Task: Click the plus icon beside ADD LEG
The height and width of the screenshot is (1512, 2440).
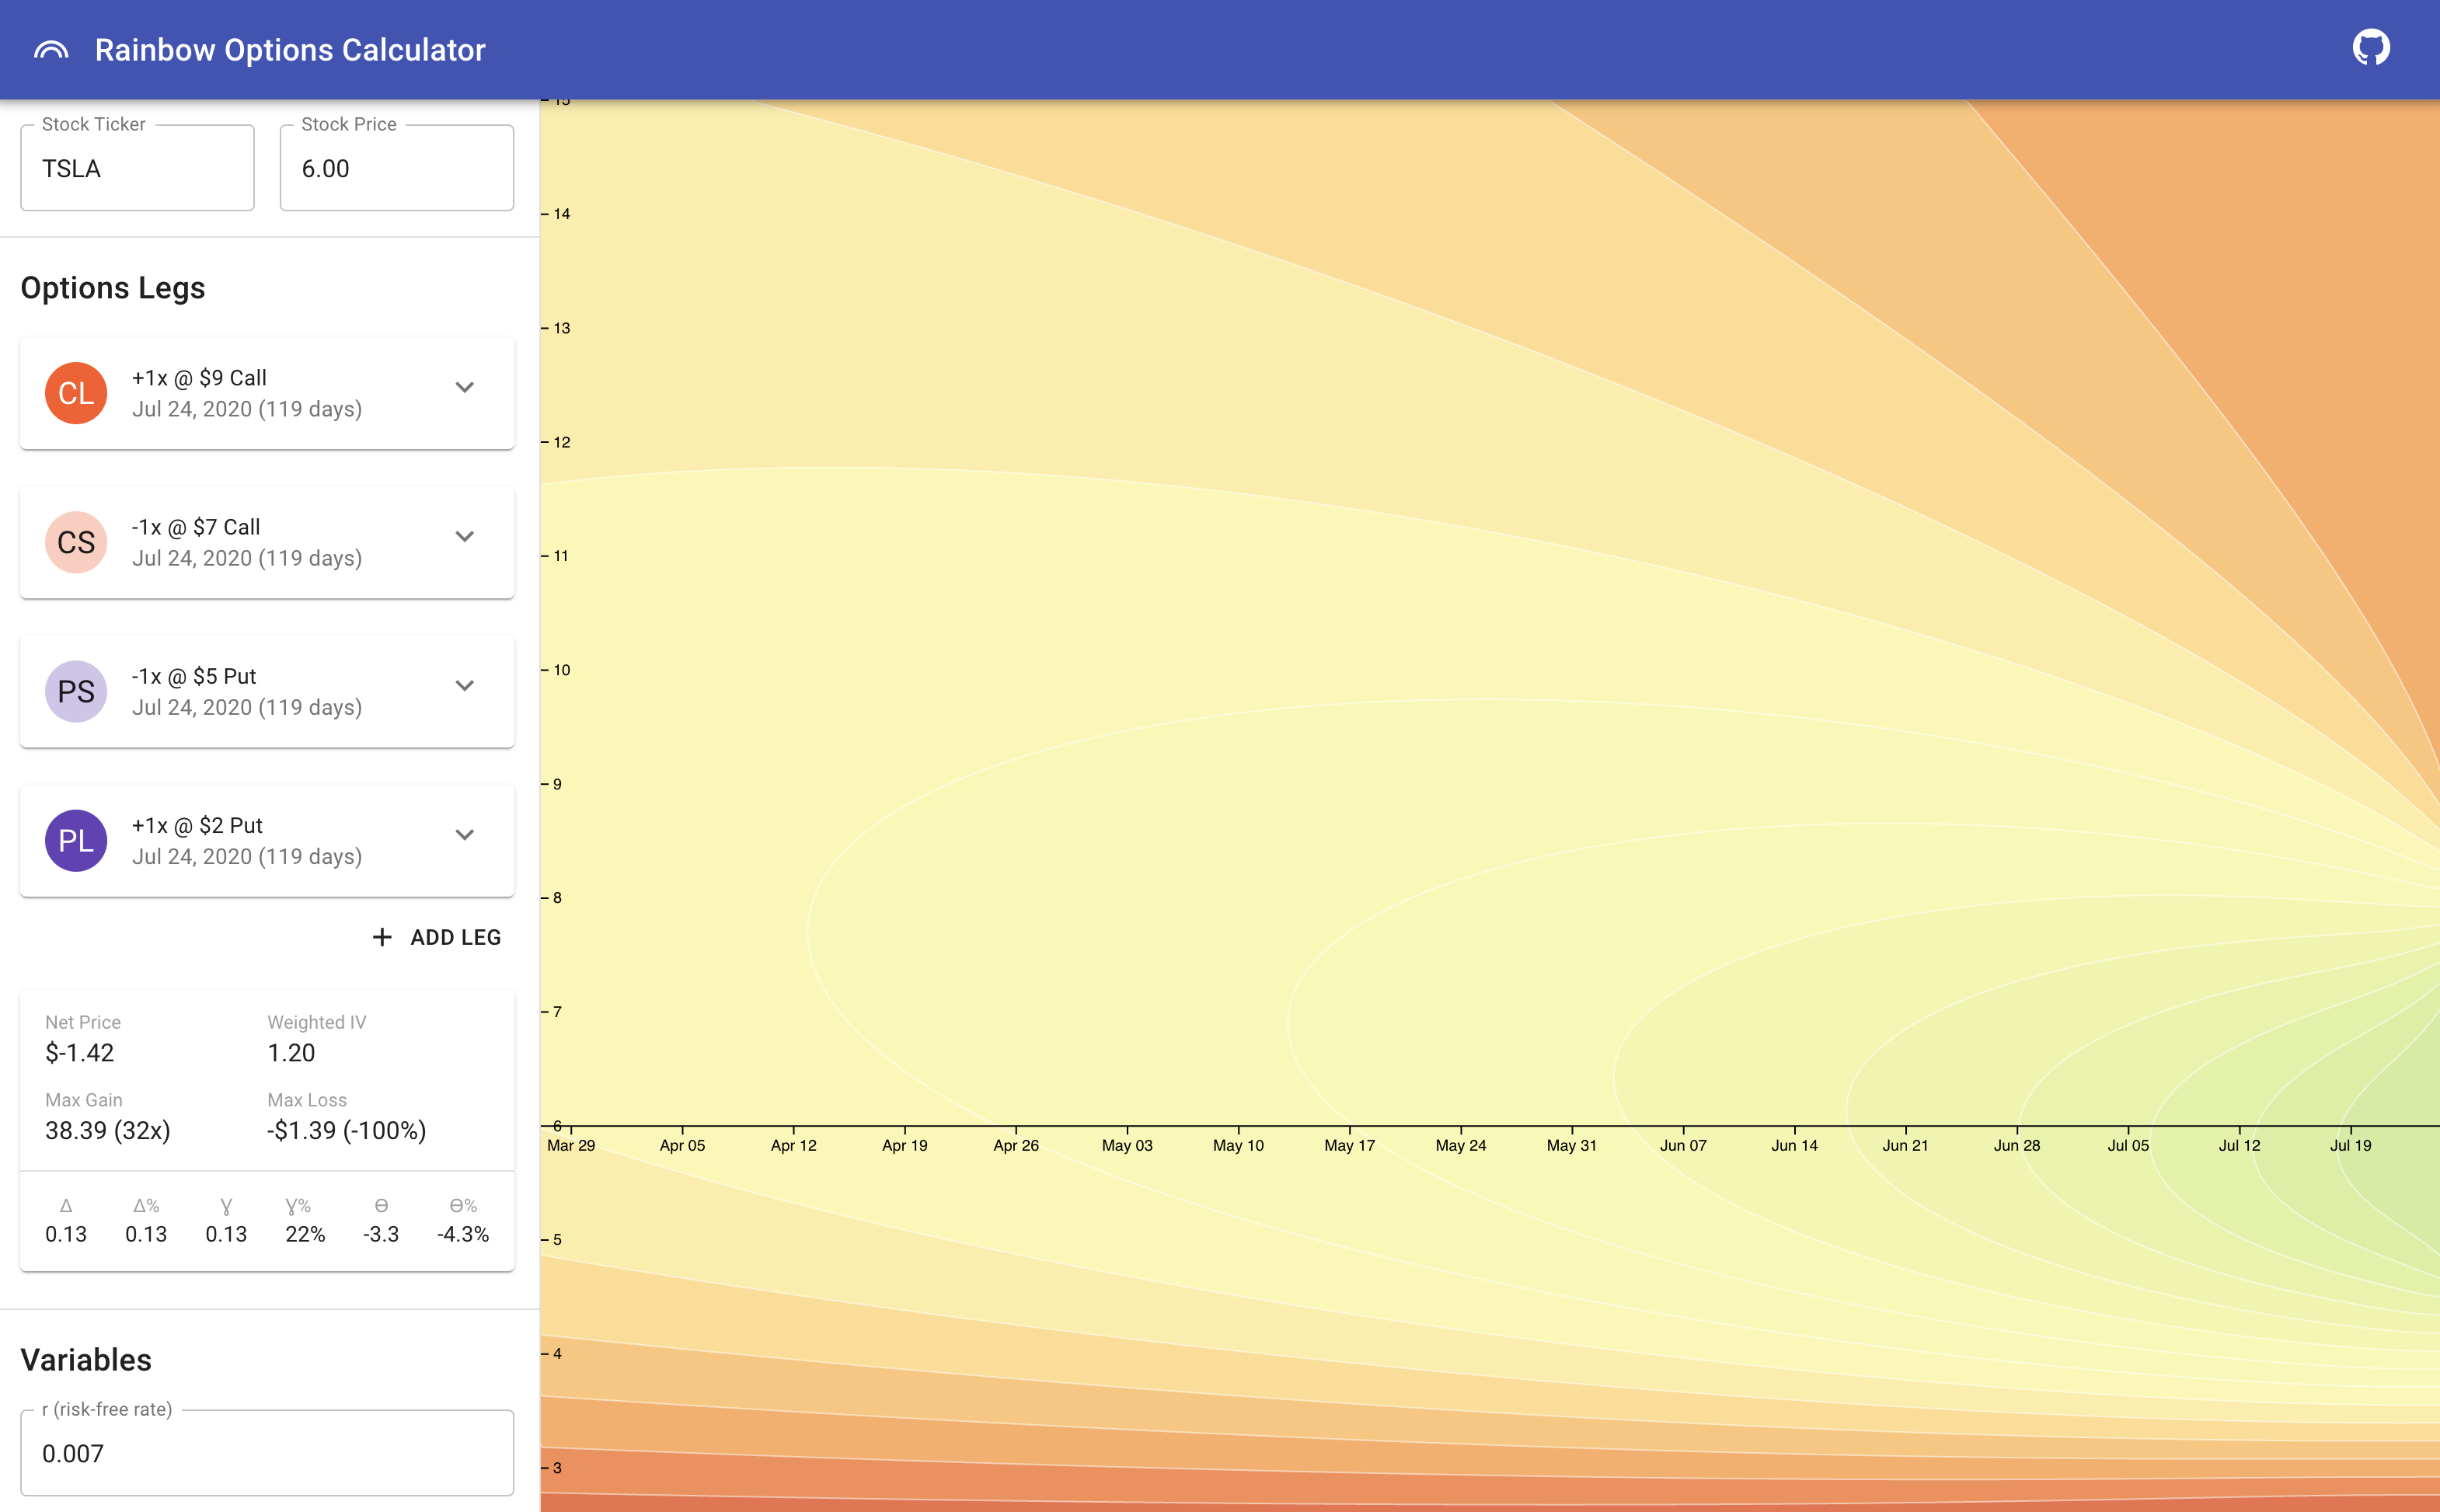Action: [x=383, y=937]
